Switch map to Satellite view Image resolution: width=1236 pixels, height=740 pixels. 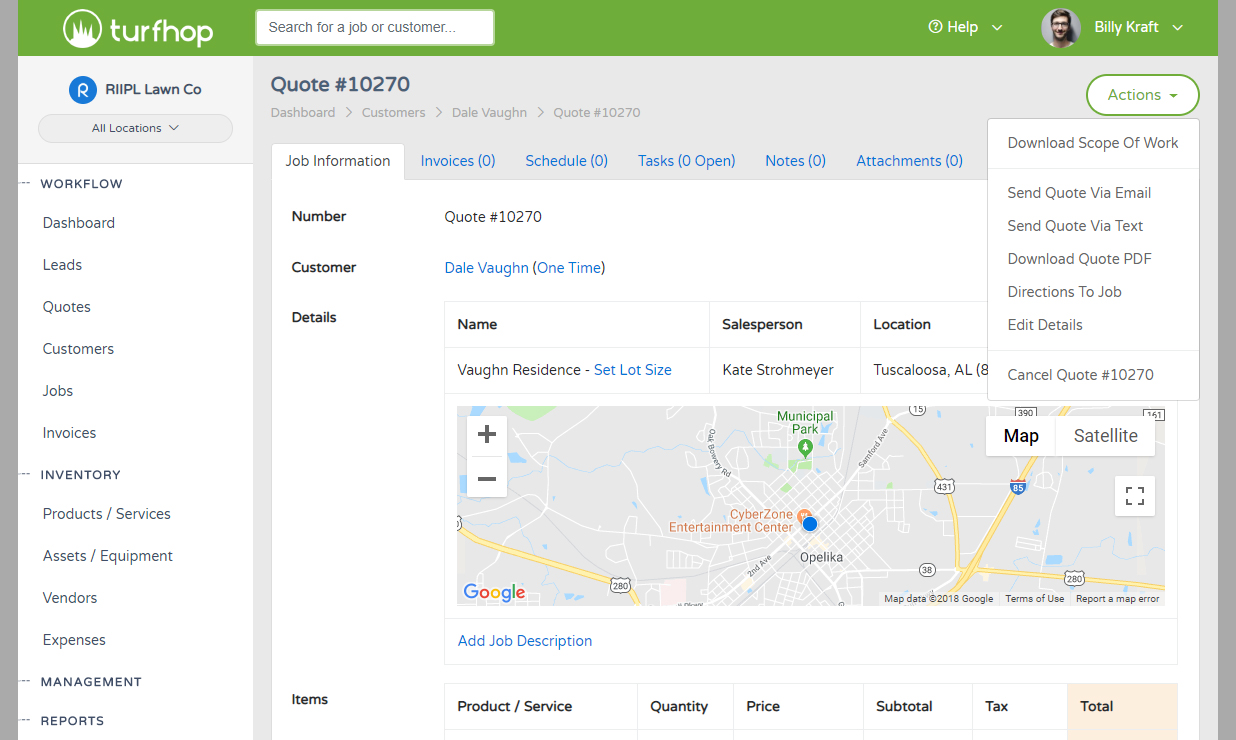pyautogui.click(x=1105, y=436)
